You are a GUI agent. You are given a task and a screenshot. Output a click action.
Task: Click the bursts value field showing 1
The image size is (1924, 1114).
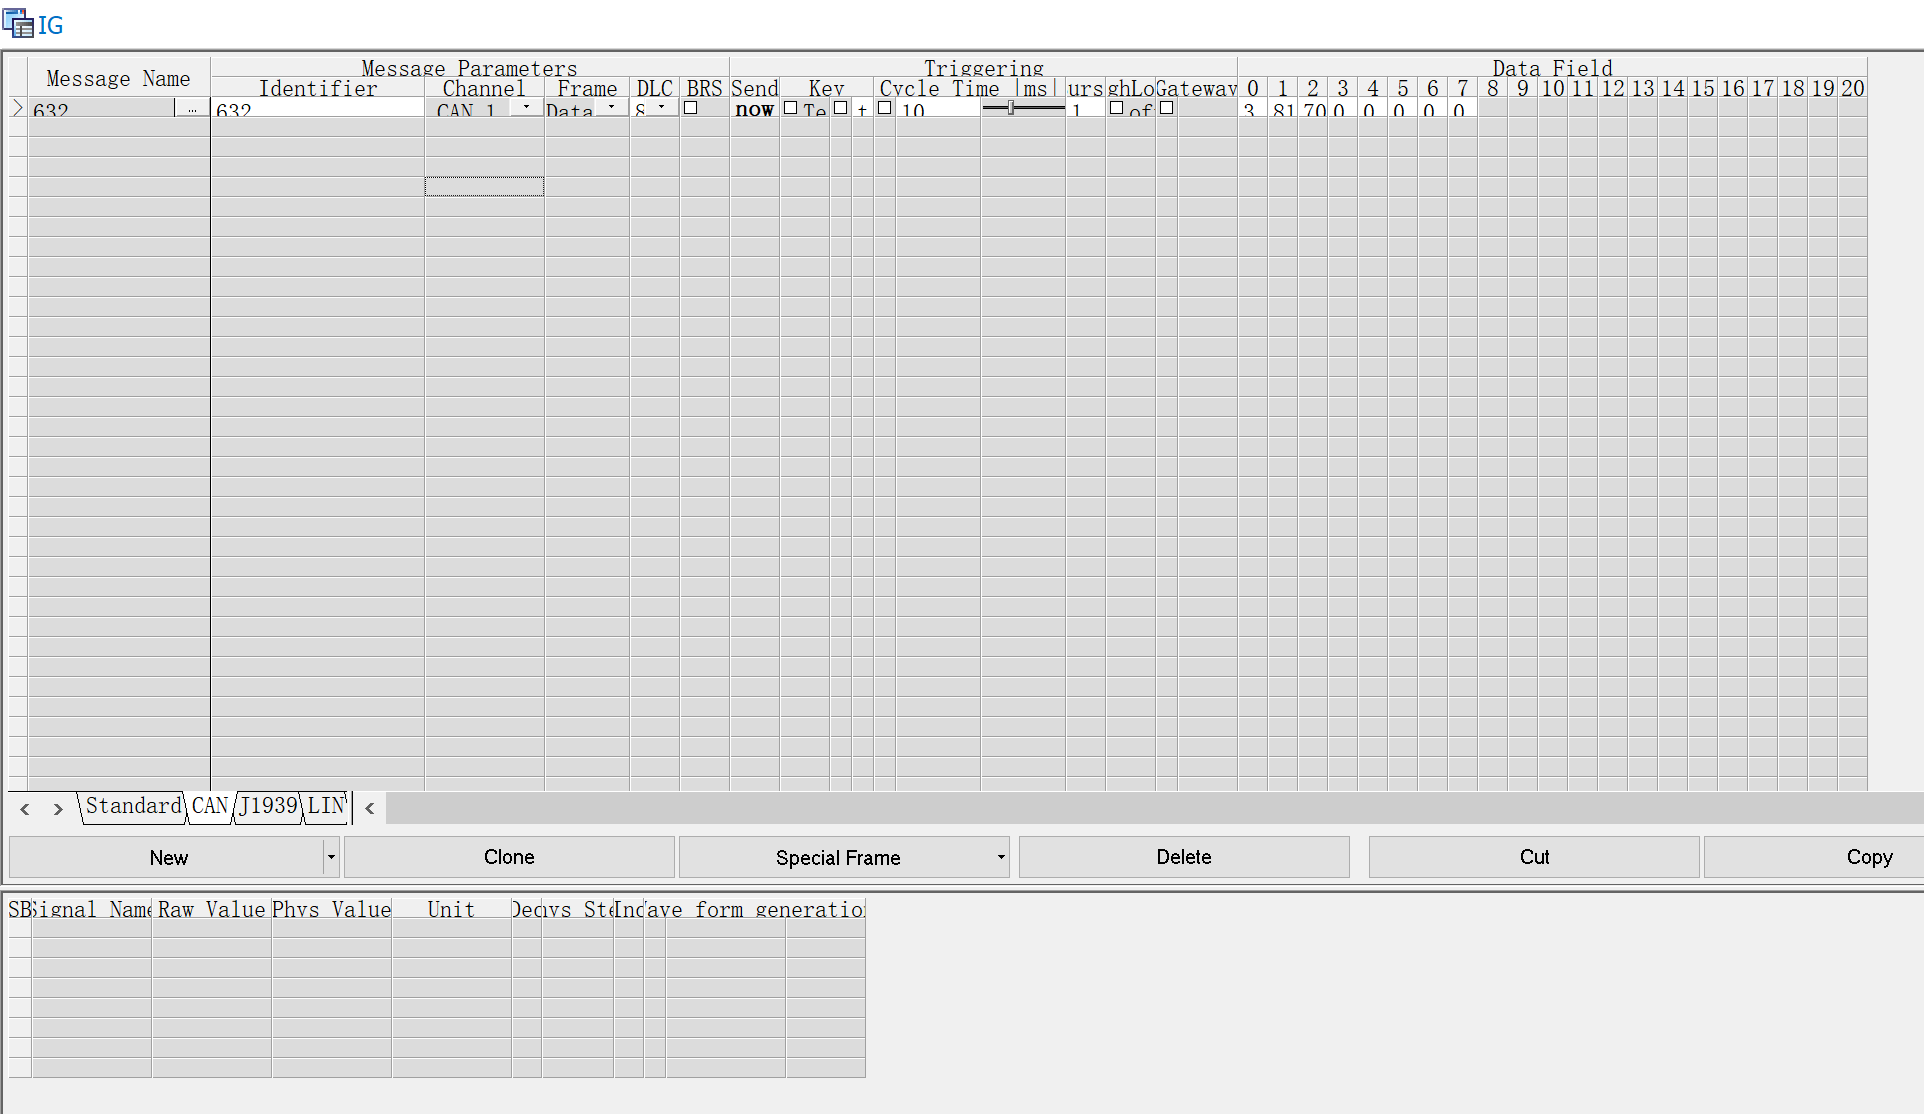1085,108
